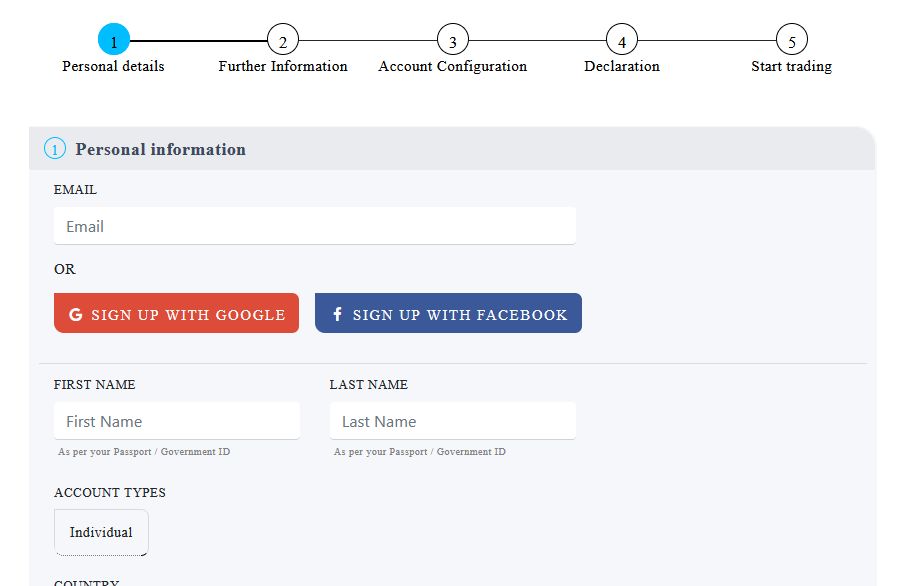
Task: Click the step 1 circle in progress bar
Action: click(113, 41)
